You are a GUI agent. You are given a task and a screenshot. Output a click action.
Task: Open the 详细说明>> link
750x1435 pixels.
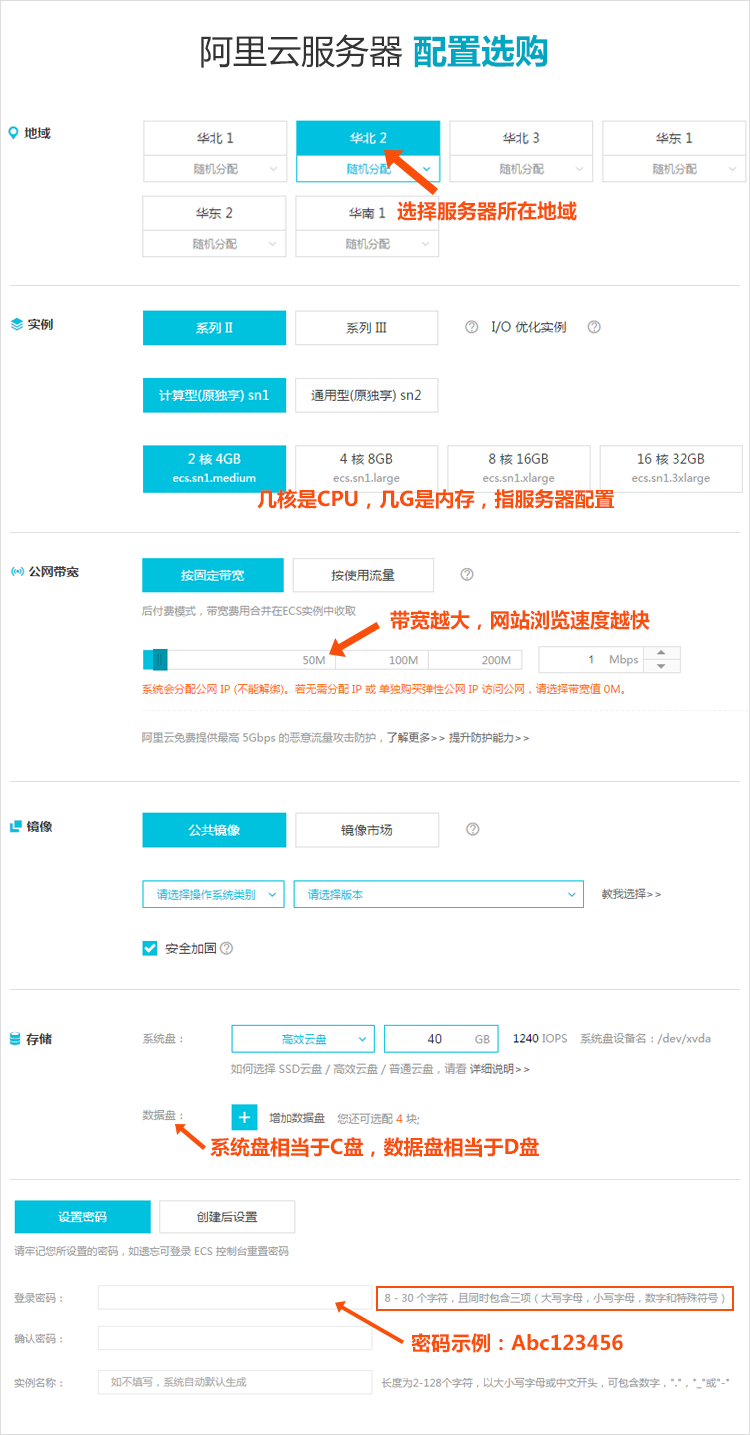coord(500,1069)
